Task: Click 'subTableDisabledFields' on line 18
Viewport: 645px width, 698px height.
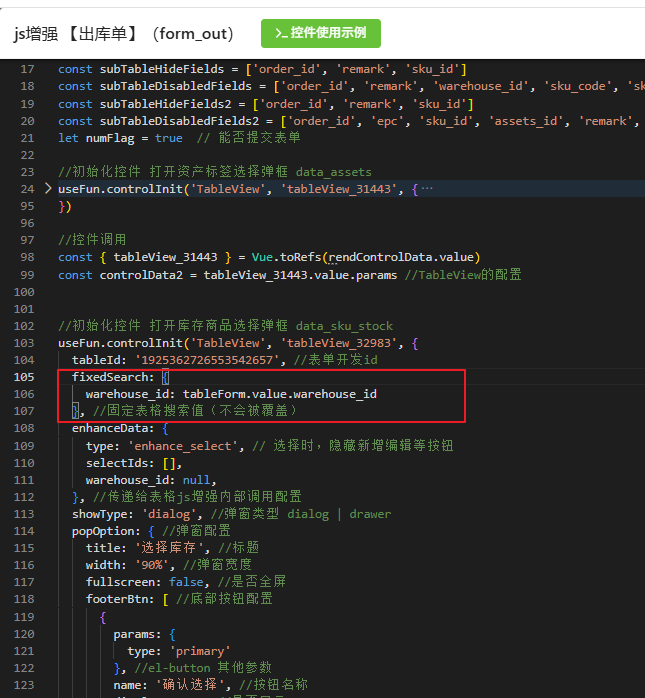Action: click(x=175, y=86)
